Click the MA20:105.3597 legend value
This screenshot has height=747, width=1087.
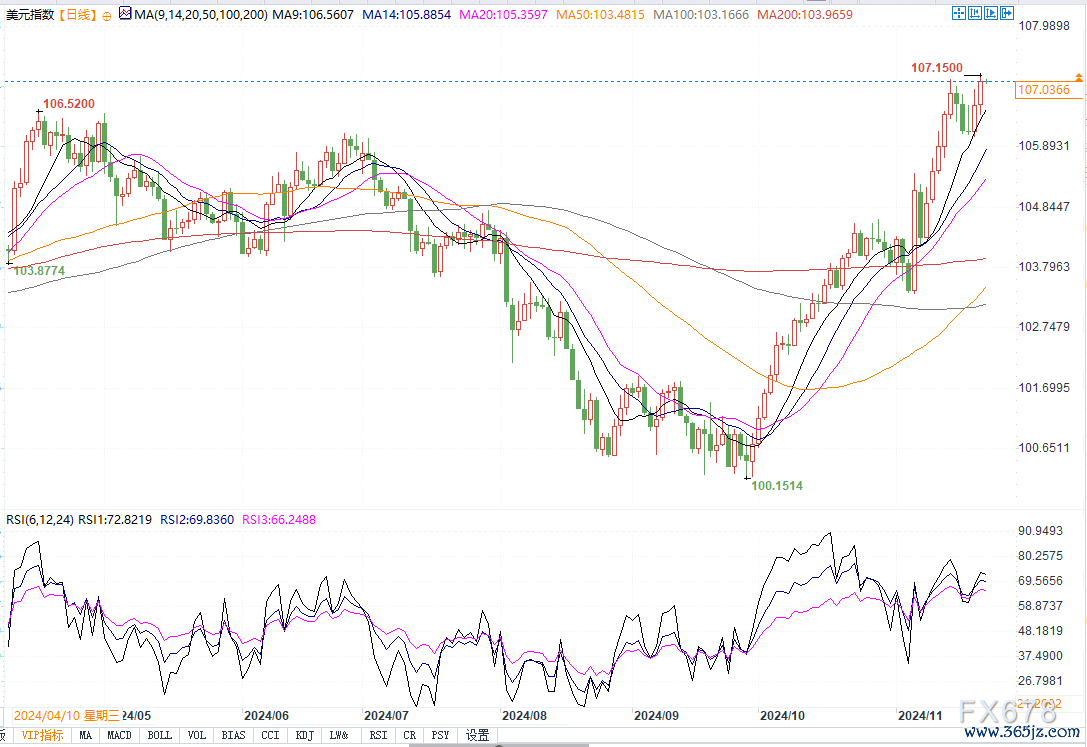pyautogui.click(x=503, y=15)
